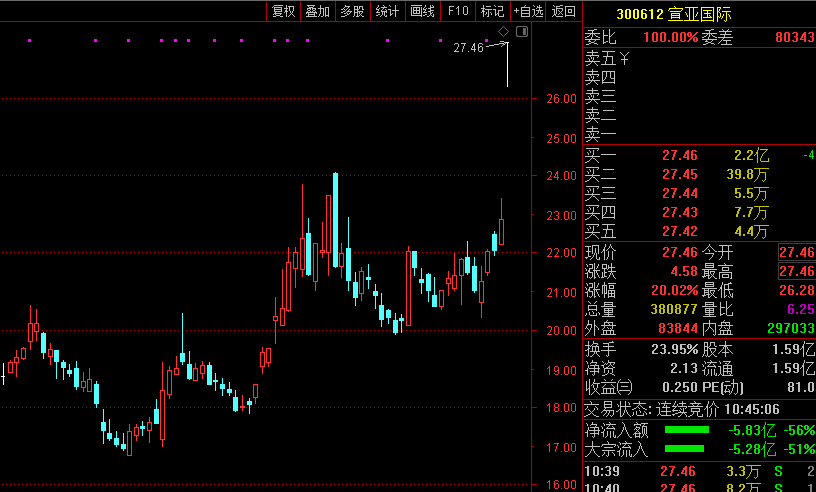Click the 27.46 high-price annotation on chart
This screenshot has height=492, width=816.
click(467, 47)
